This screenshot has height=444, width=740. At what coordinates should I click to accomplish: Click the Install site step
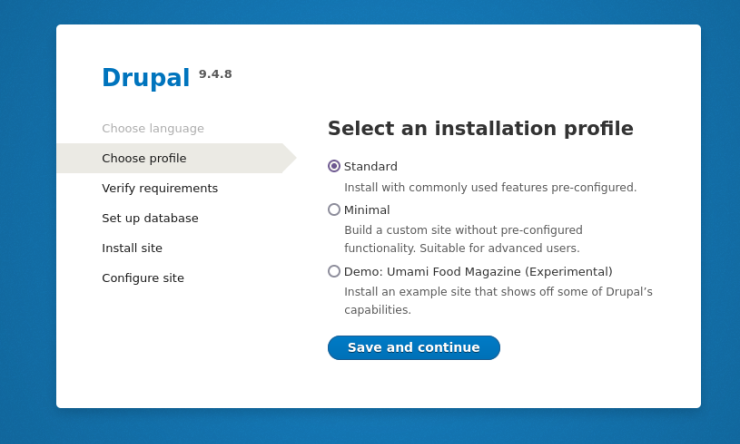point(132,248)
